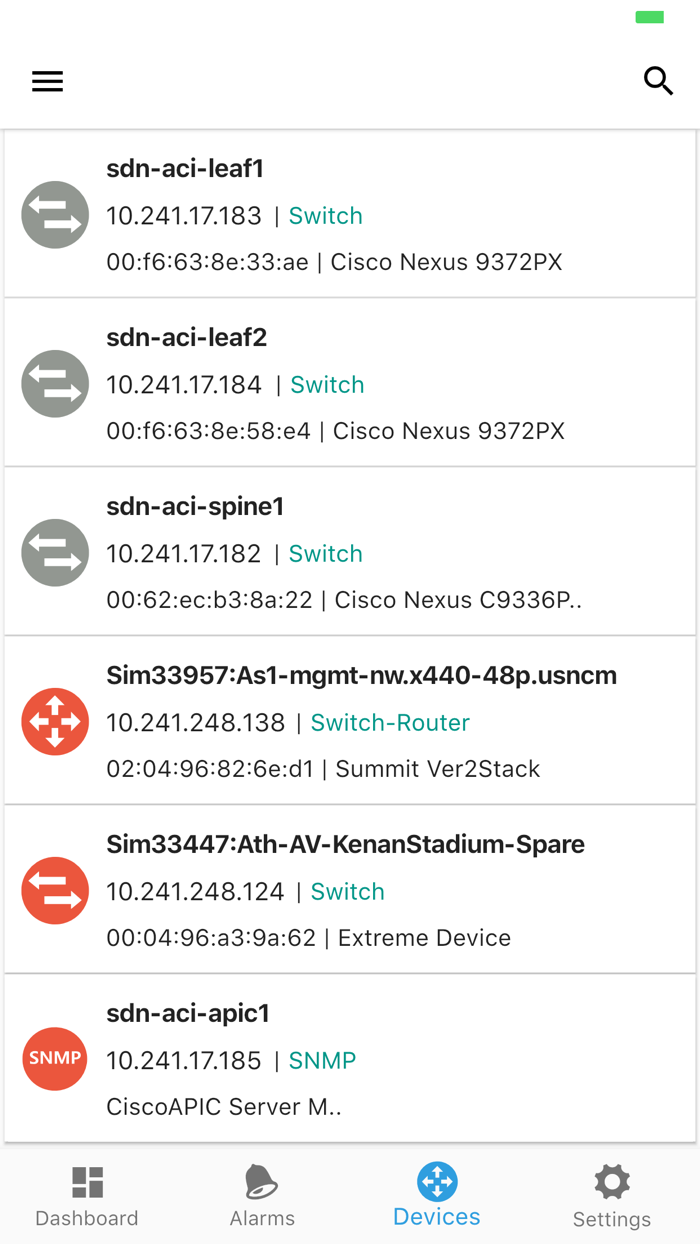Switch to the Dashboard tab
This screenshot has height=1244, width=700.
87,1196
